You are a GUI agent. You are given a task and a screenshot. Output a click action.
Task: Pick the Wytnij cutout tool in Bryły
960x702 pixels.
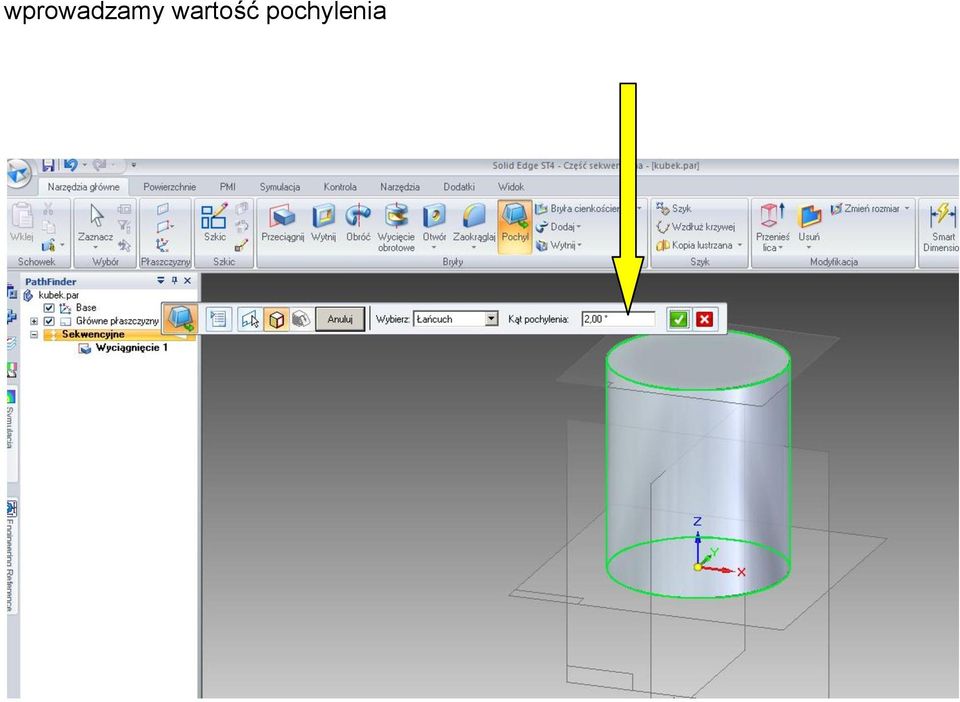tap(323, 223)
